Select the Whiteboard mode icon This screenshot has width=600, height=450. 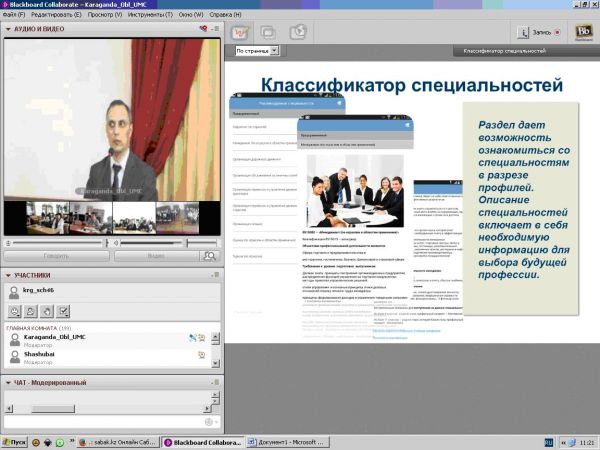coord(241,32)
